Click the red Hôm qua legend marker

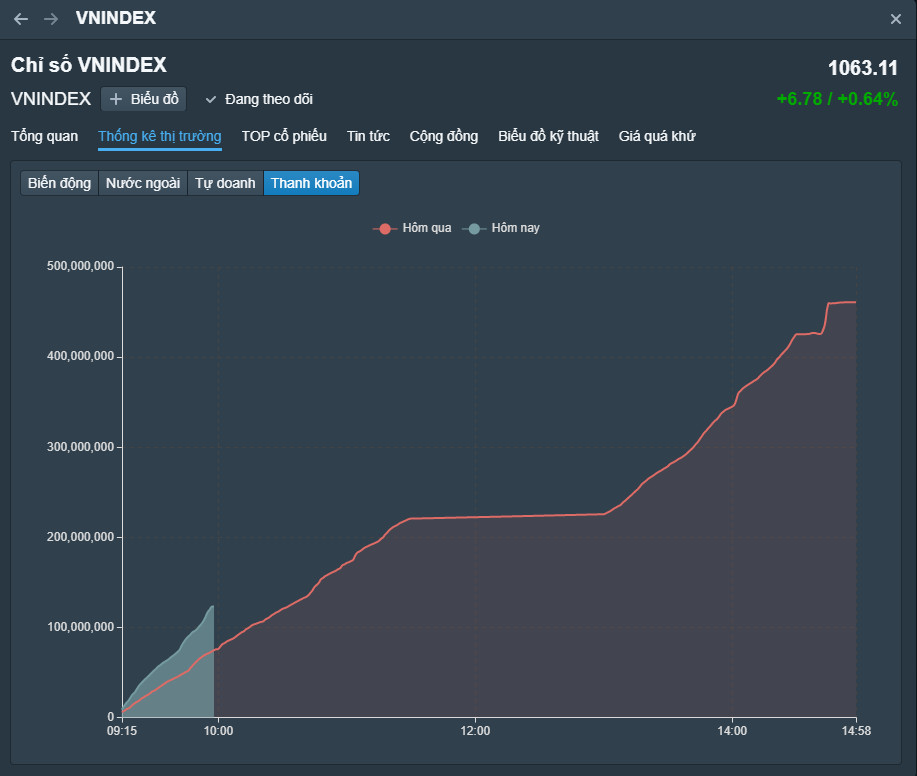[385, 229]
